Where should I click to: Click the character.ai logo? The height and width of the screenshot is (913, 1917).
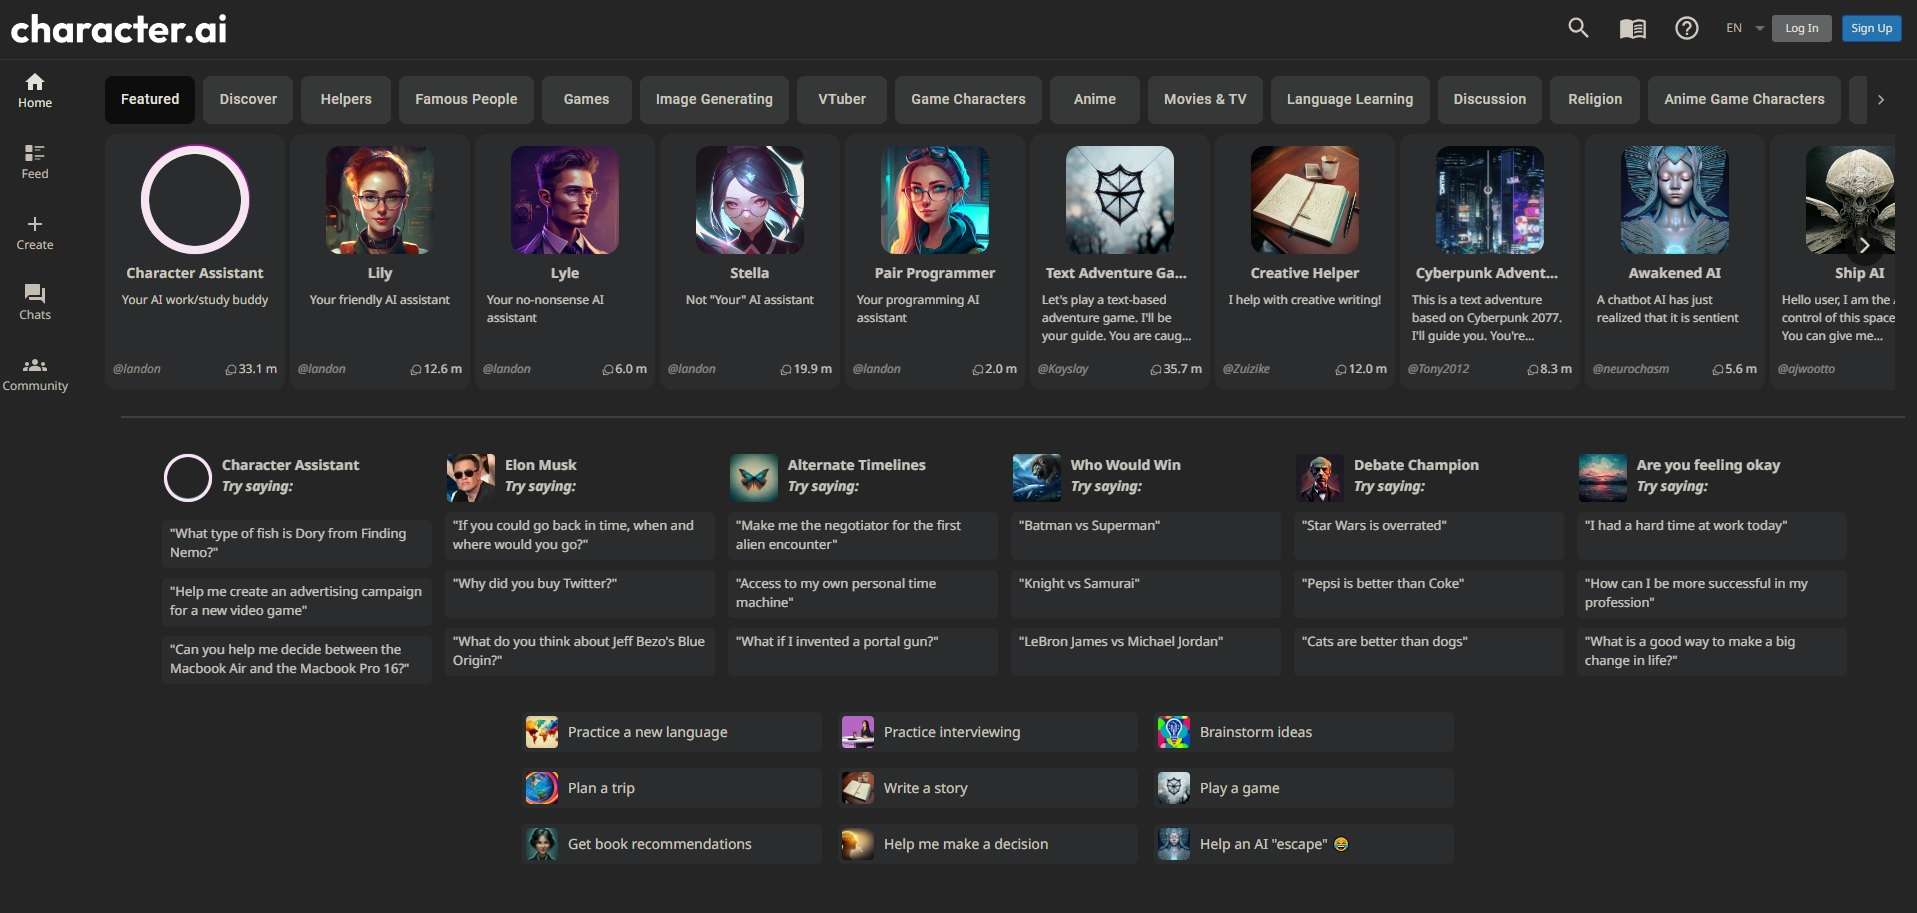(119, 29)
